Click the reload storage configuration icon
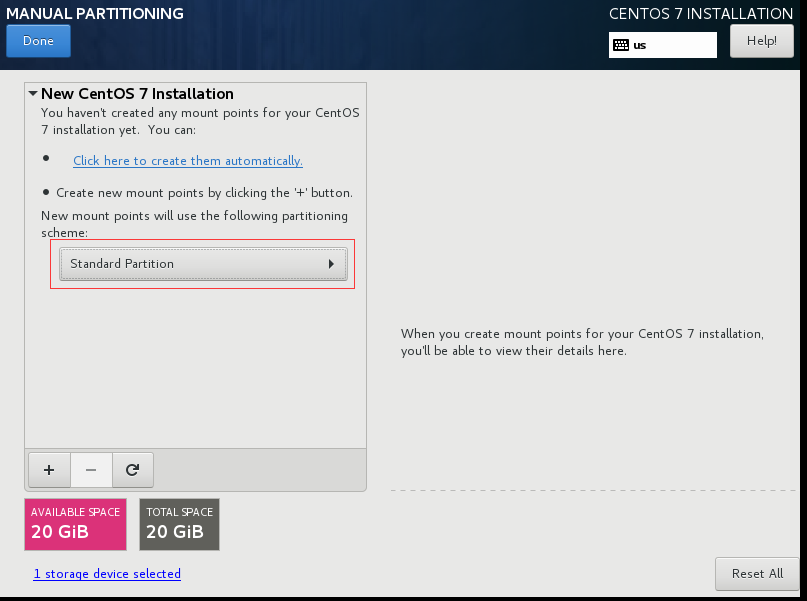This screenshot has width=807, height=601. (x=133, y=470)
